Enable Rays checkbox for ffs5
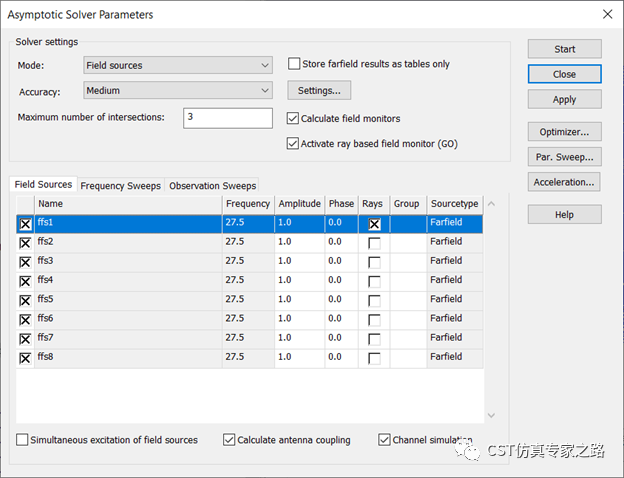Screen dimensions: 624x478 pos(374,301)
